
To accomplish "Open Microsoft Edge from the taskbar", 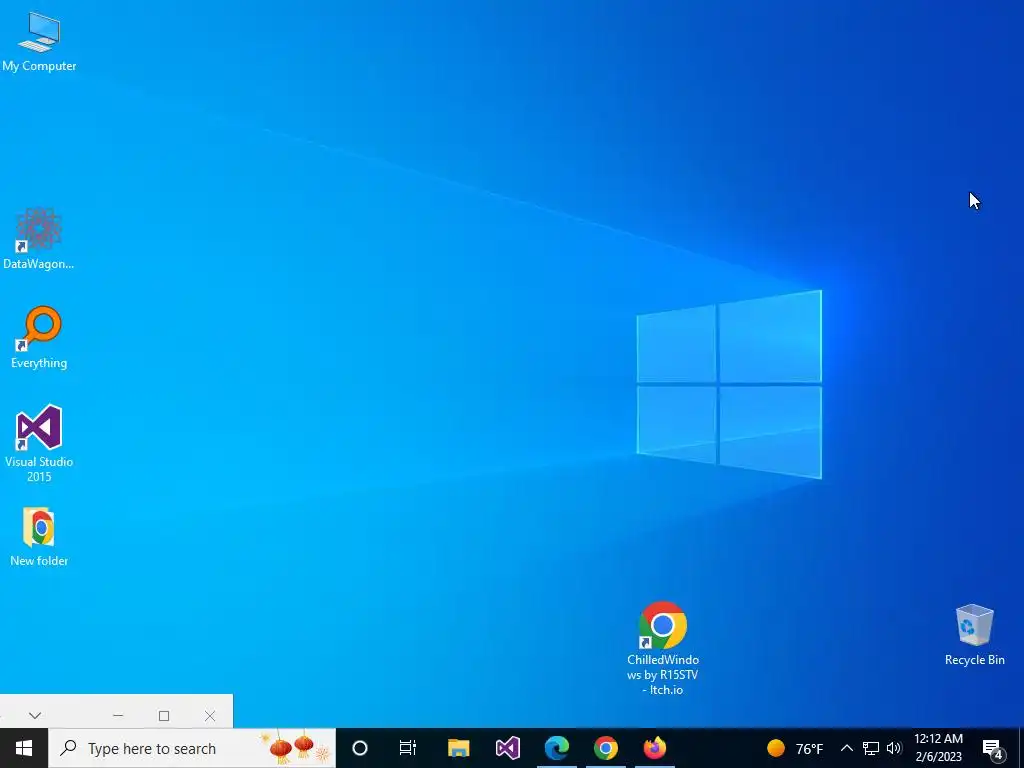I will tap(557, 748).
